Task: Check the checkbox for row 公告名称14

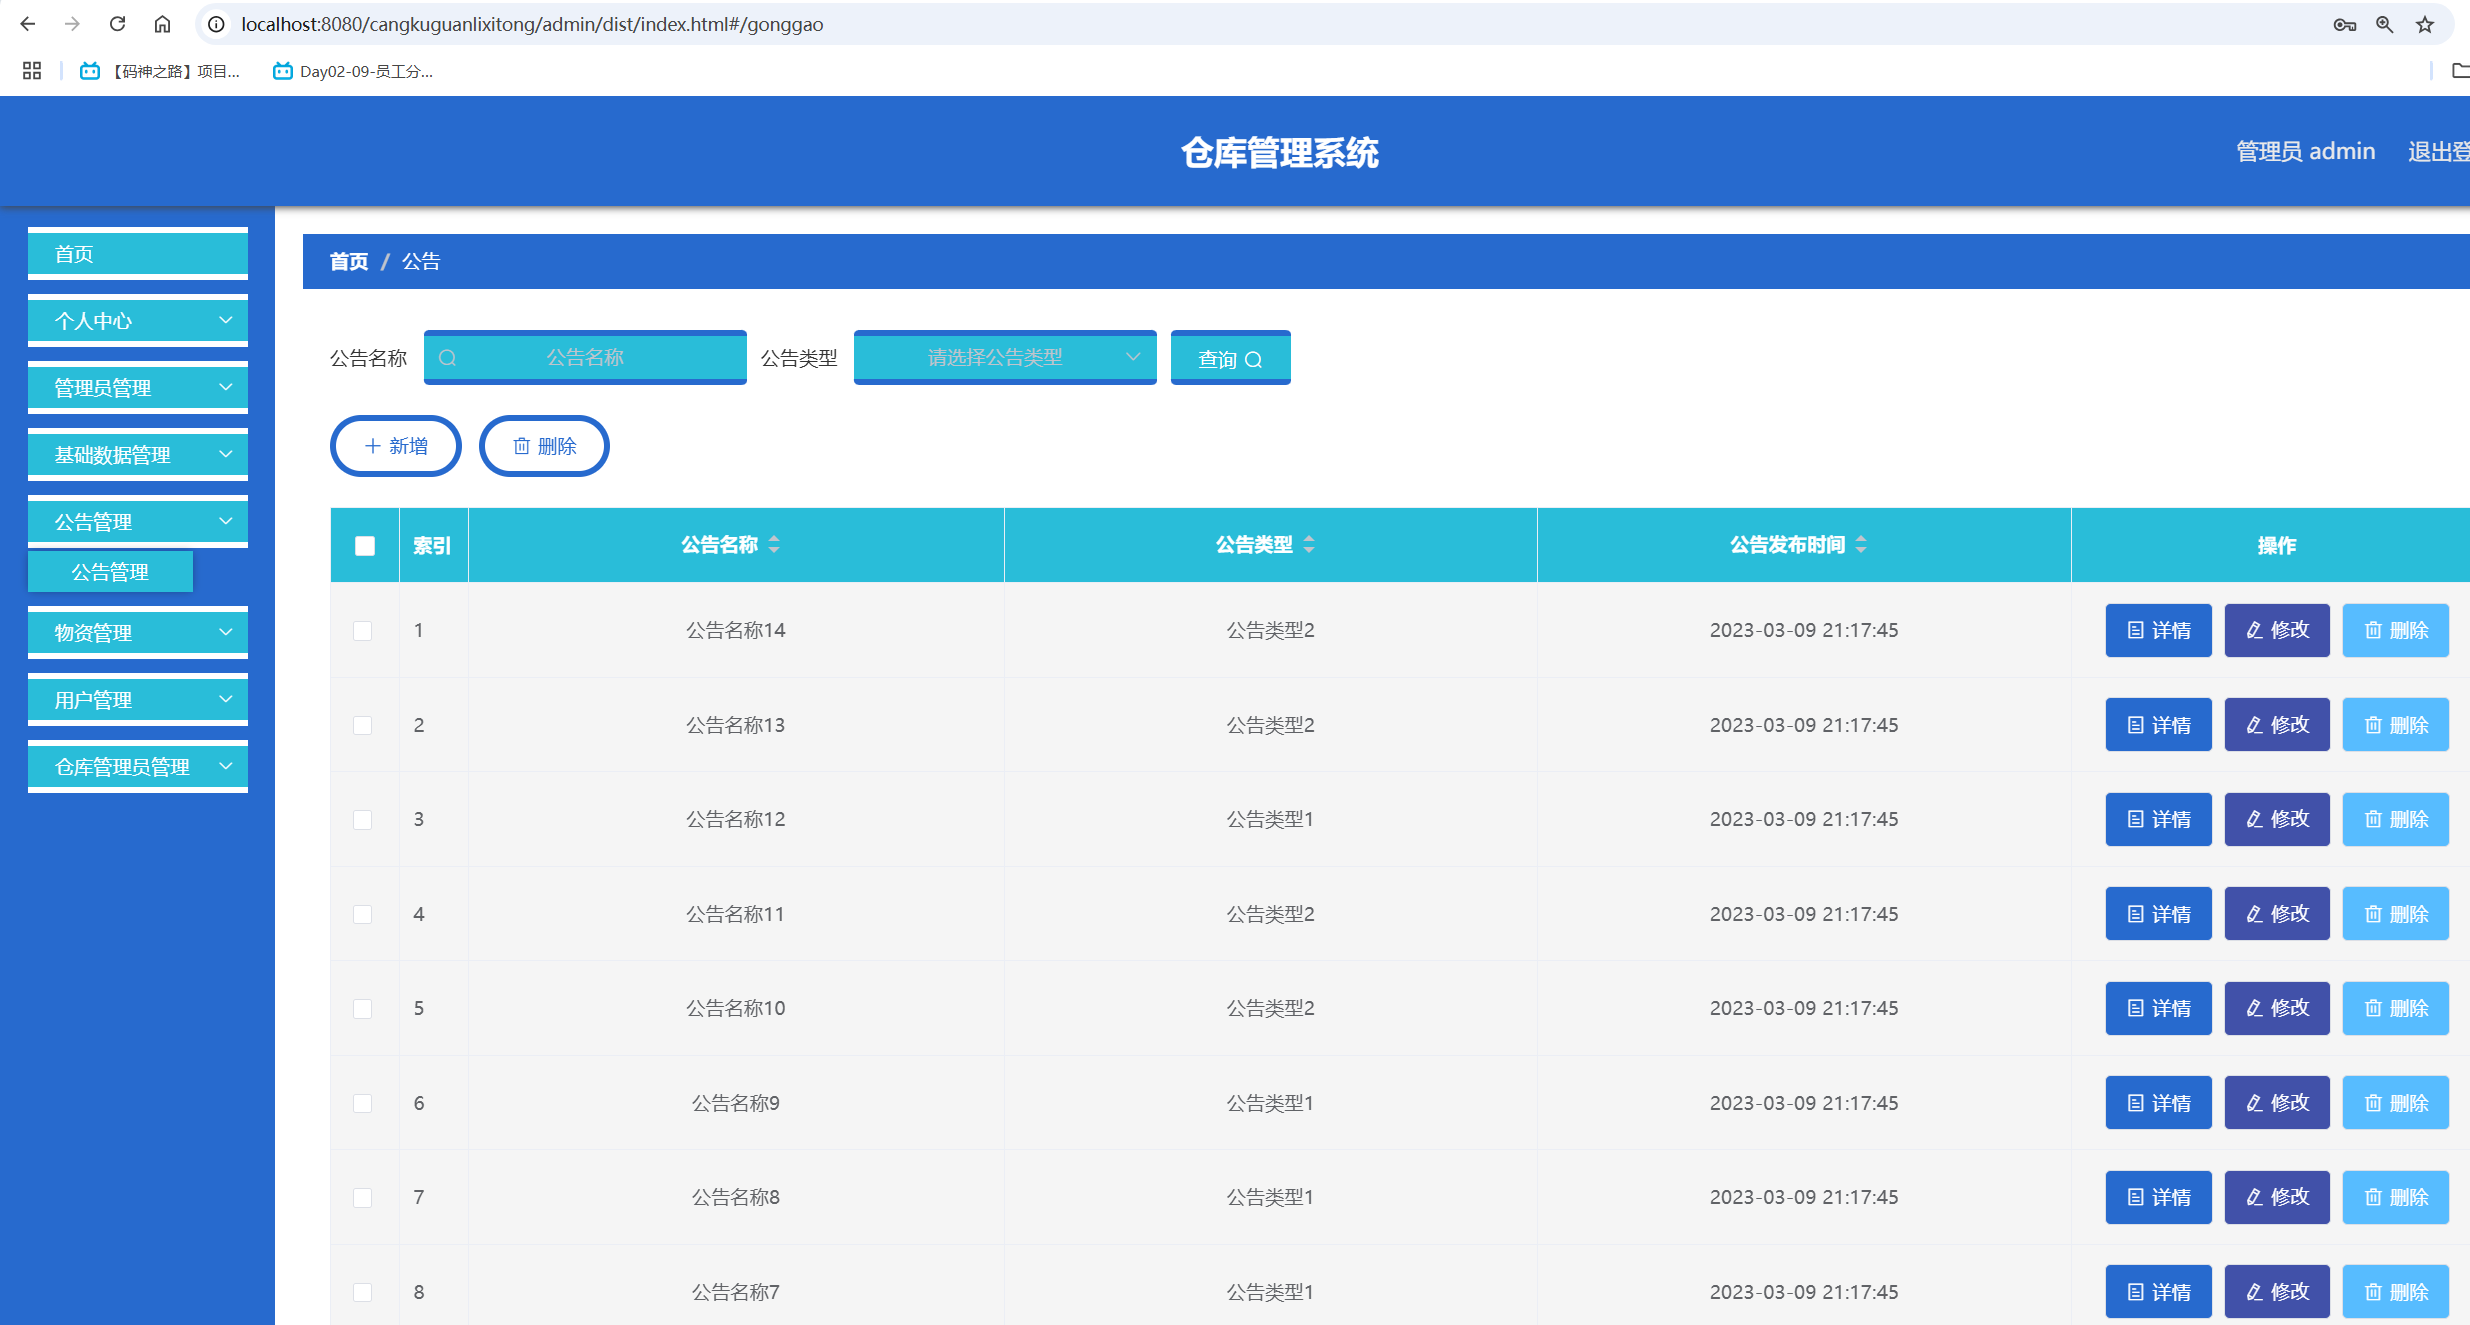Action: coord(363,631)
